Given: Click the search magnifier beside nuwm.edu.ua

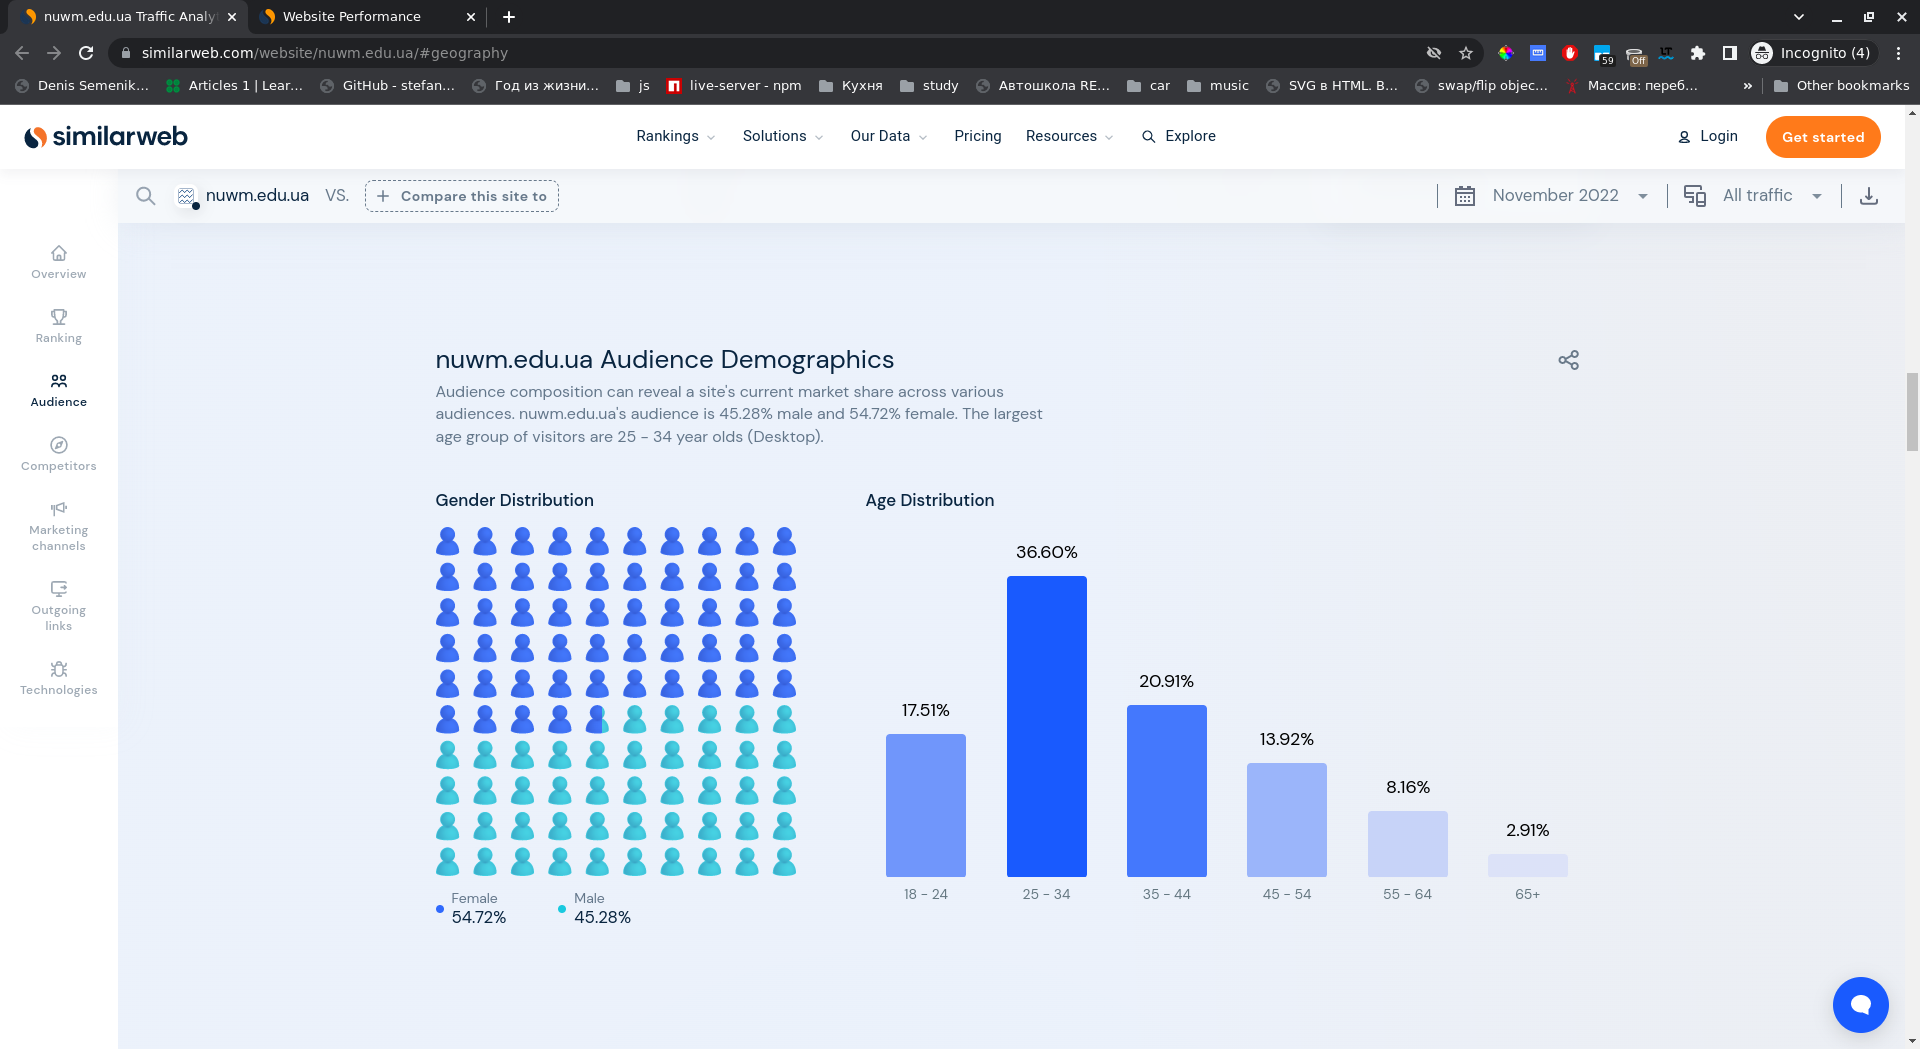Looking at the screenshot, I should (146, 196).
